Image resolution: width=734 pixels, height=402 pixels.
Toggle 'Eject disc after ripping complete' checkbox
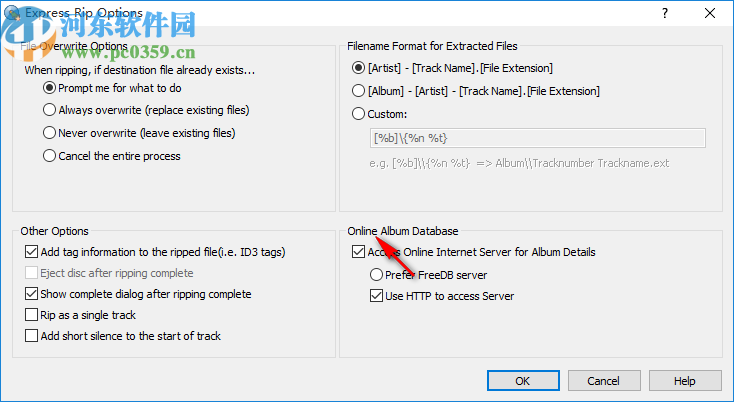pos(32,273)
